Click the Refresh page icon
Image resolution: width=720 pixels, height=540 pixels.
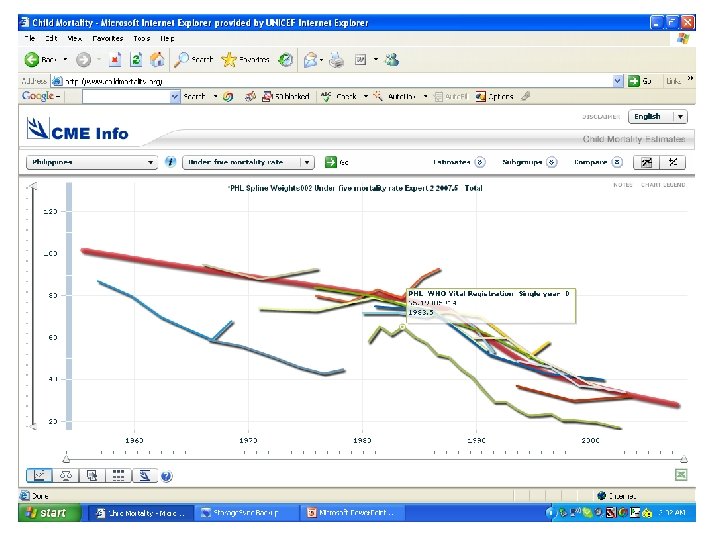click(136, 60)
